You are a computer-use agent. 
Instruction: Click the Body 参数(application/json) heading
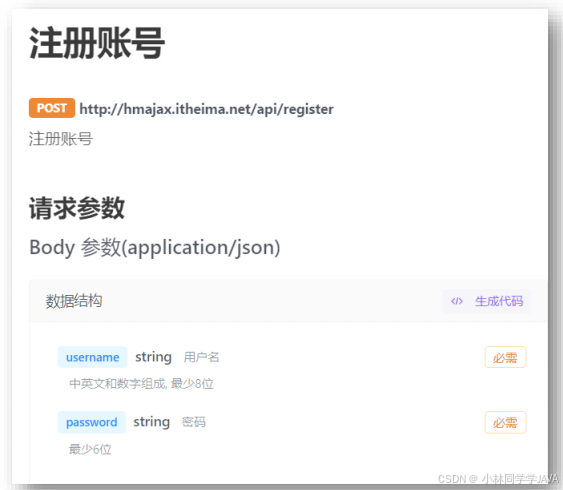click(155, 248)
